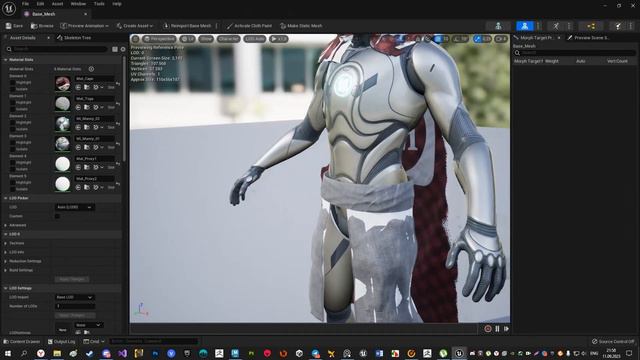Open the Create Asset dropdown
This screenshot has height=360, width=640.
point(135,26)
